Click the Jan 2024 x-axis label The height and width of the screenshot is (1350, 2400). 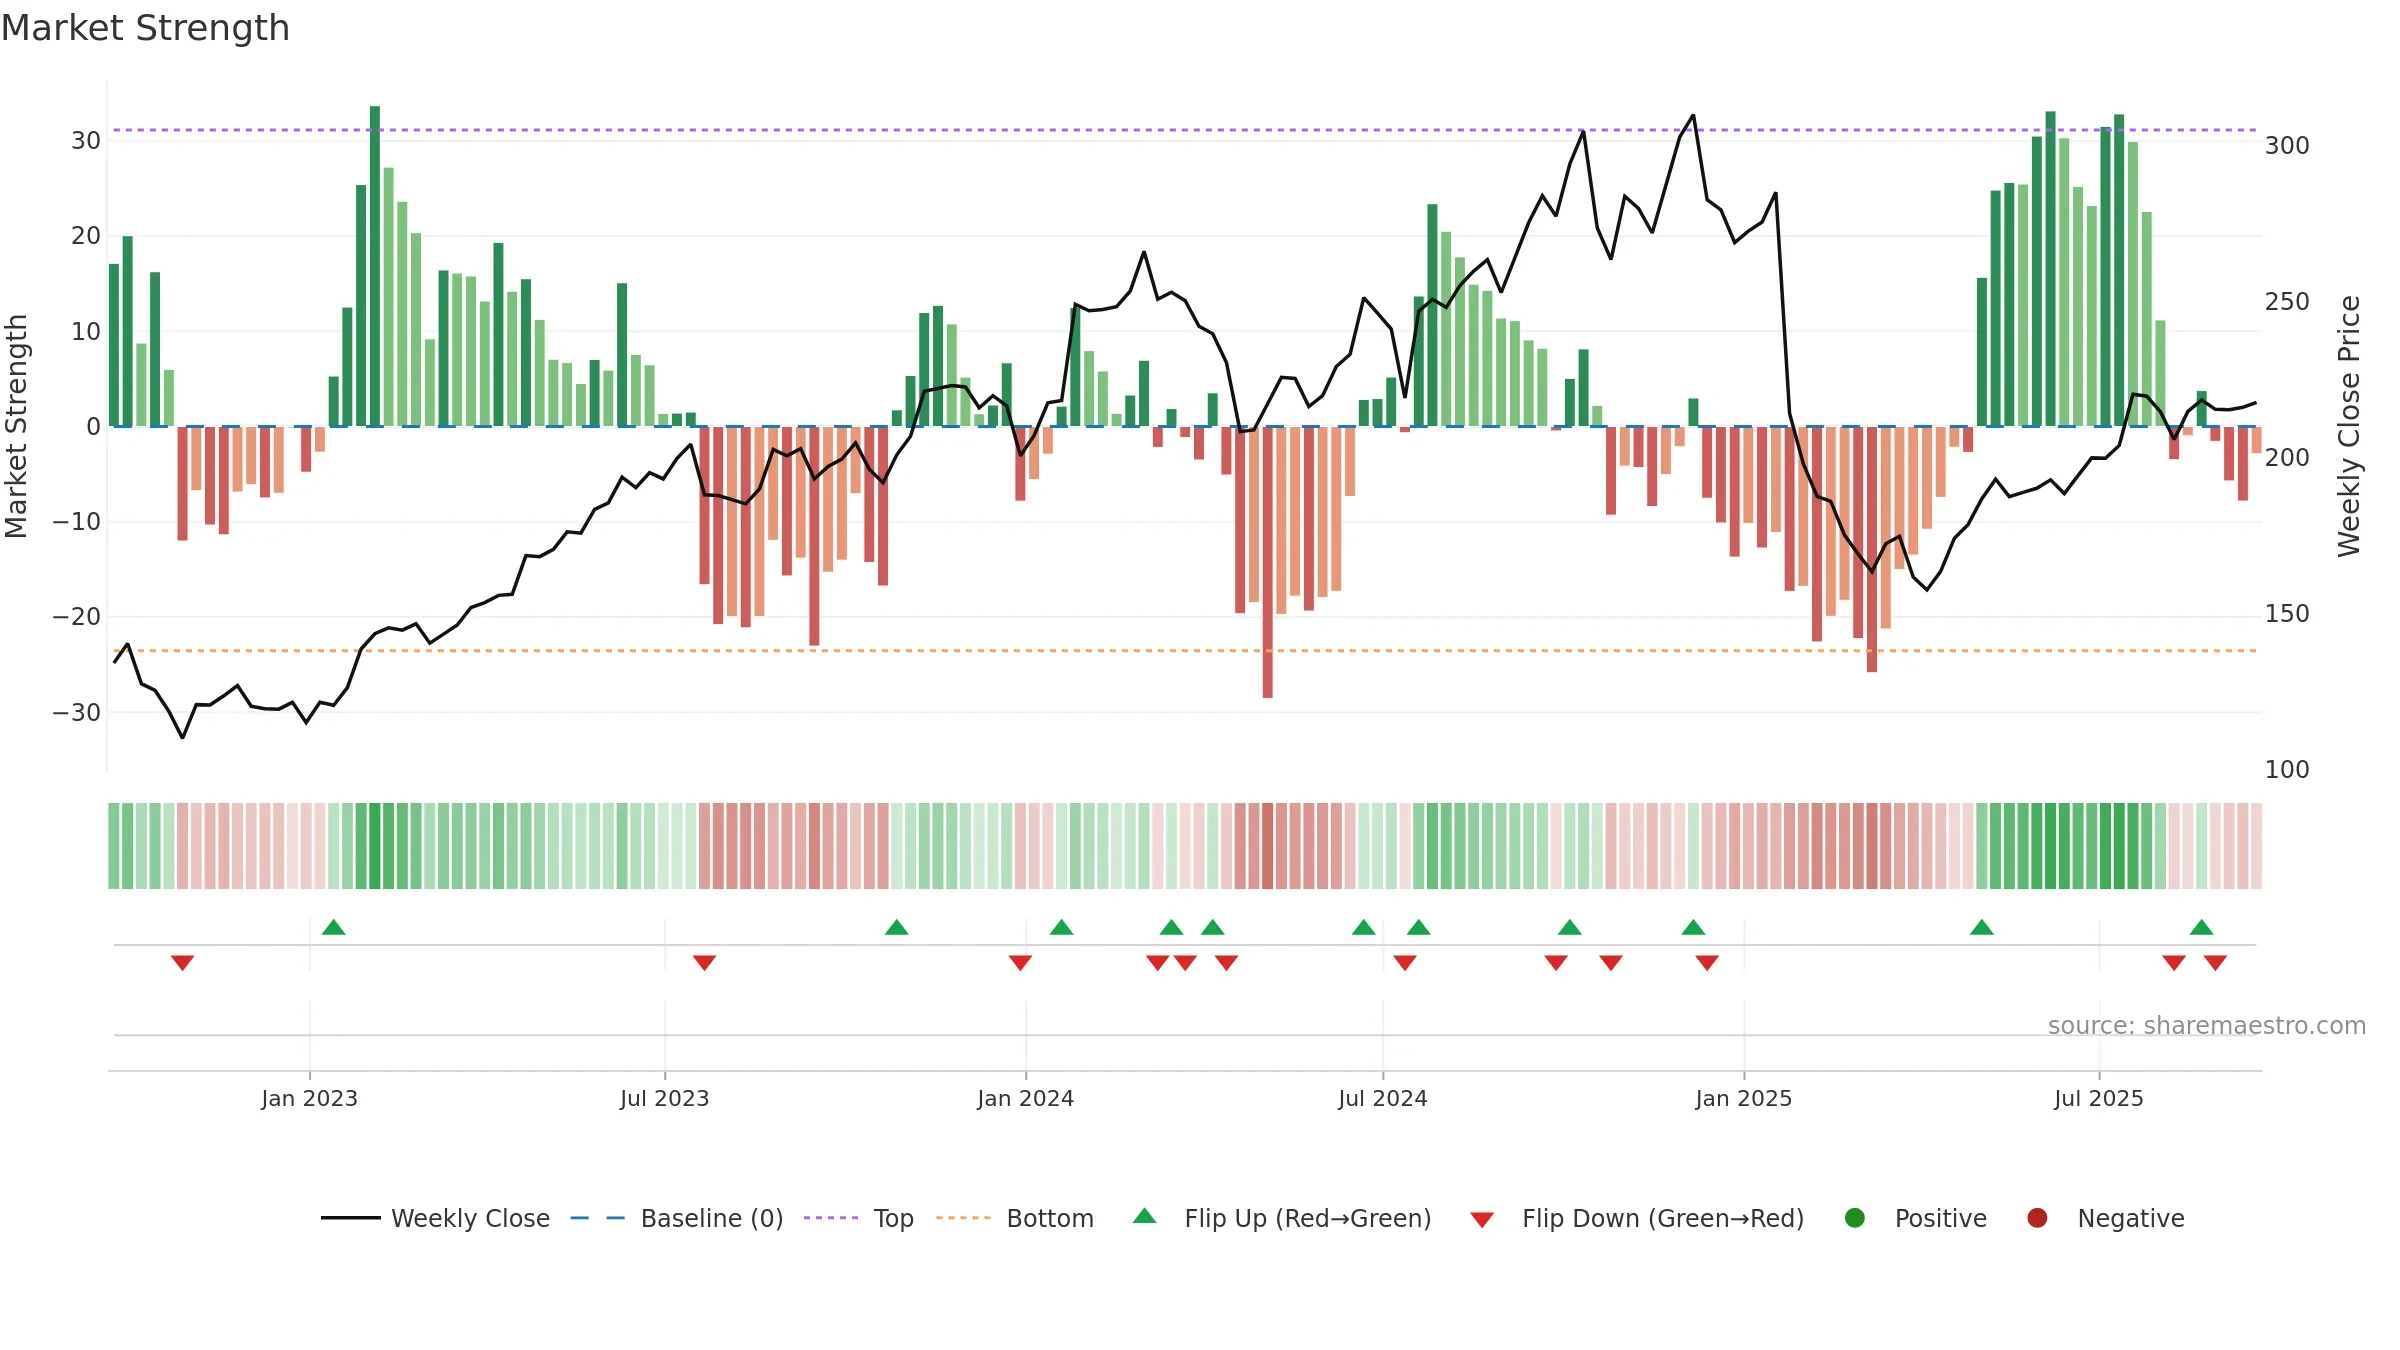tap(1025, 1098)
